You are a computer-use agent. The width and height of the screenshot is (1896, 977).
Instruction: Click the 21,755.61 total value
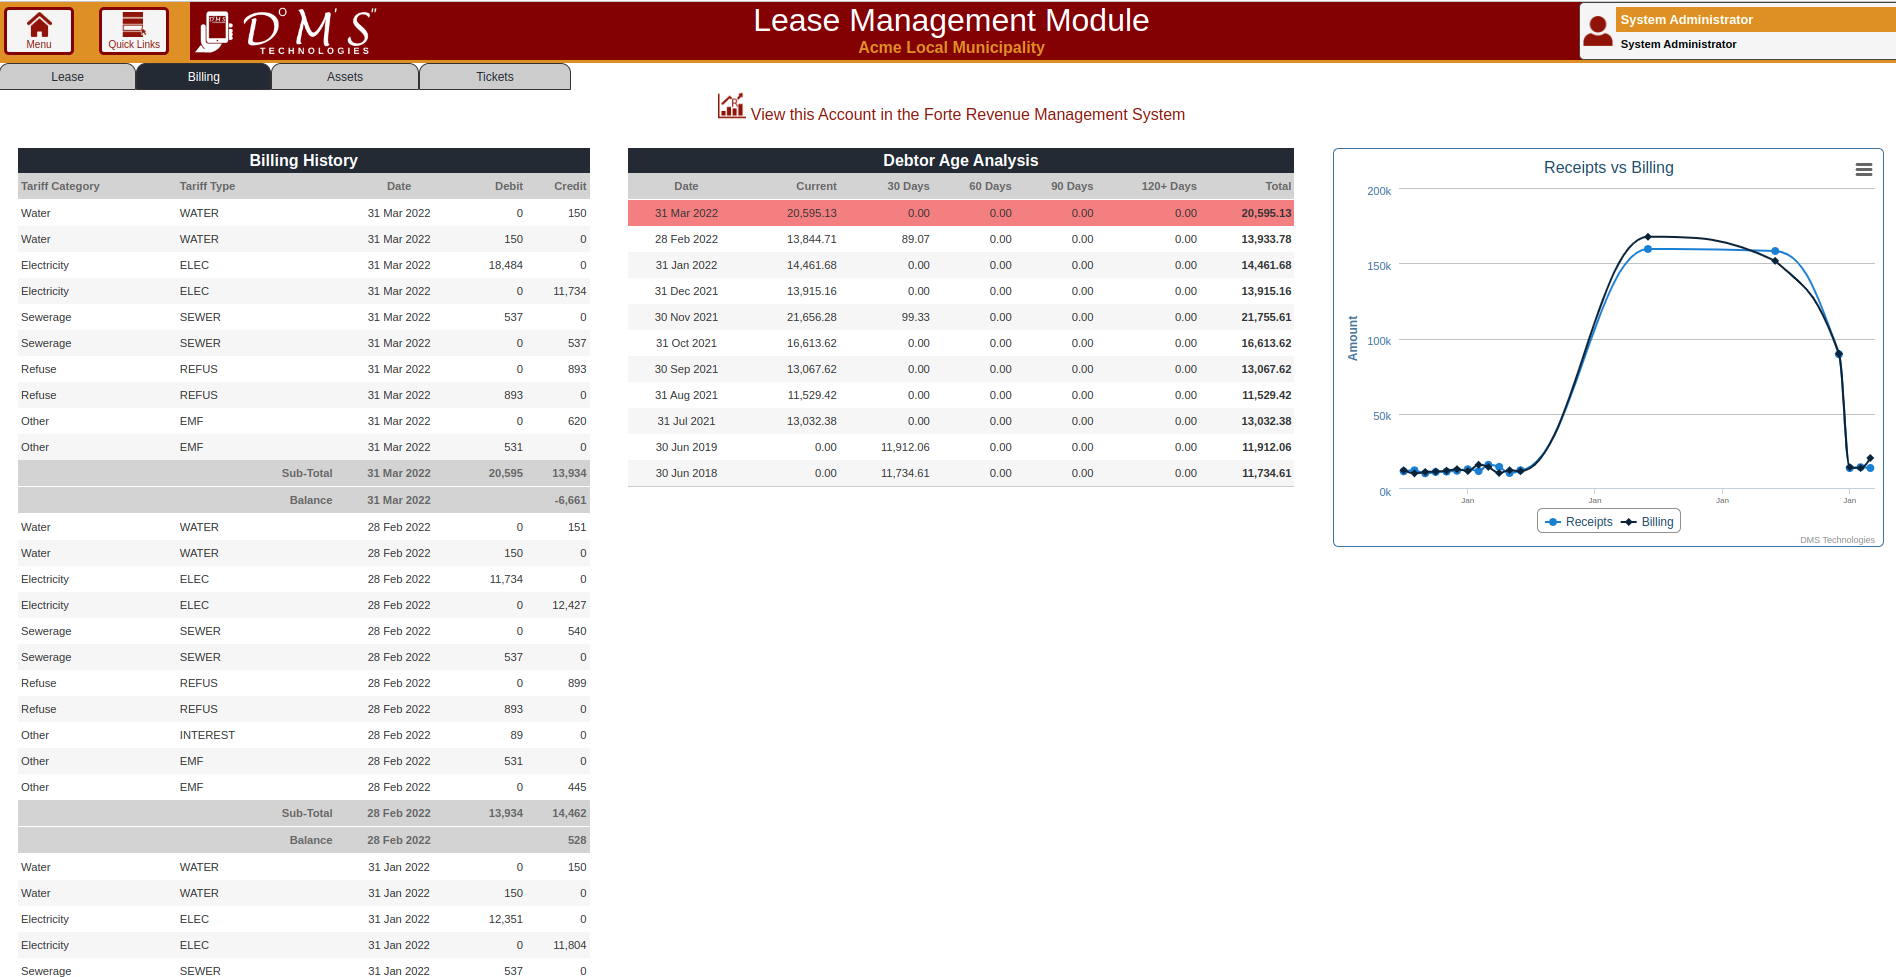click(x=1266, y=317)
